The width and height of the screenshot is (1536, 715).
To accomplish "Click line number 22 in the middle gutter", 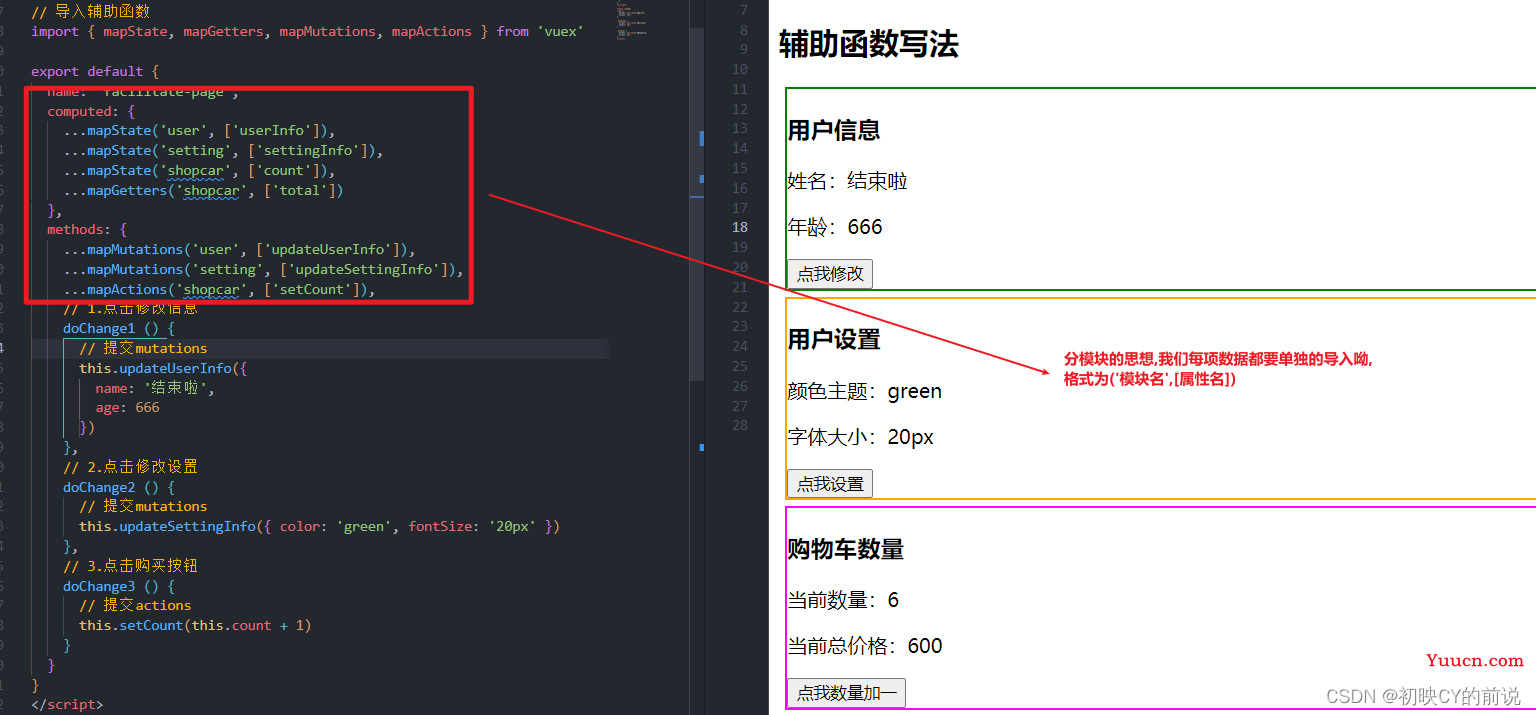I will [x=739, y=306].
